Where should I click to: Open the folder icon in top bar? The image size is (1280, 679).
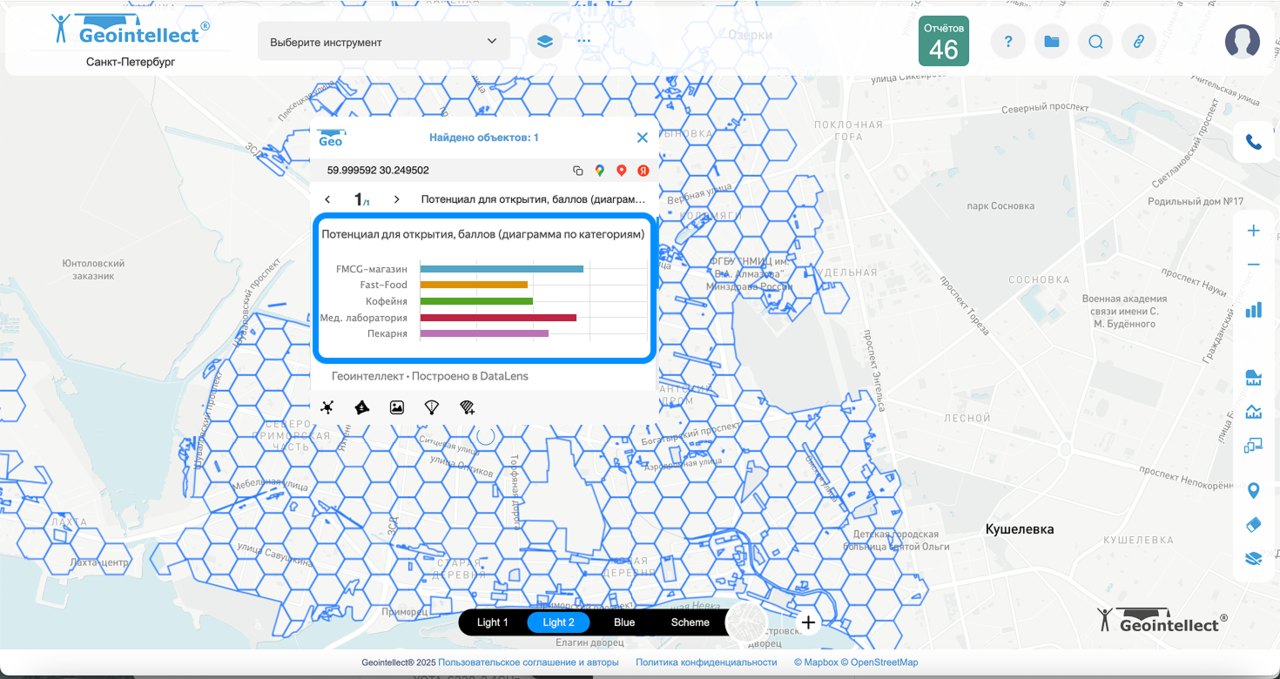click(1051, 42)
